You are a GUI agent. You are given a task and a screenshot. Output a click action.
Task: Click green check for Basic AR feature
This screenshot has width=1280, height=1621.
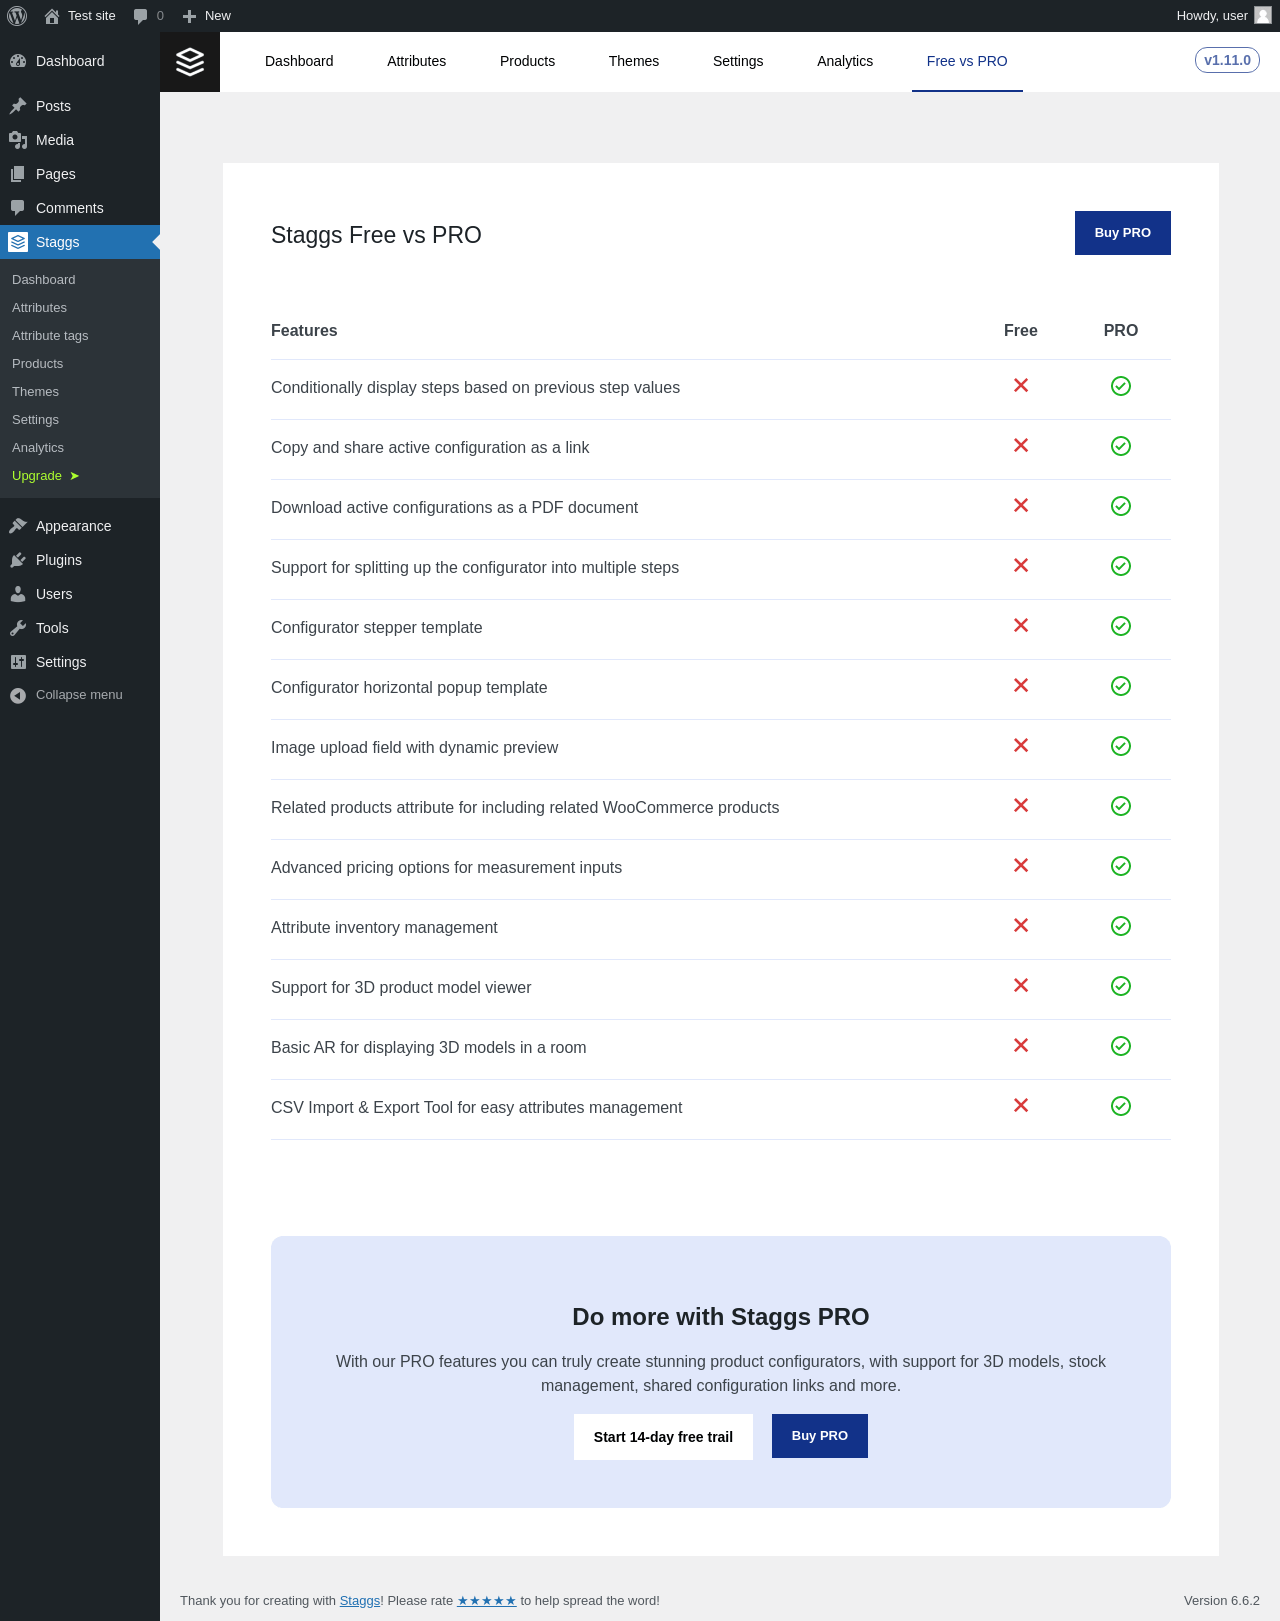pos(1121,1046)
